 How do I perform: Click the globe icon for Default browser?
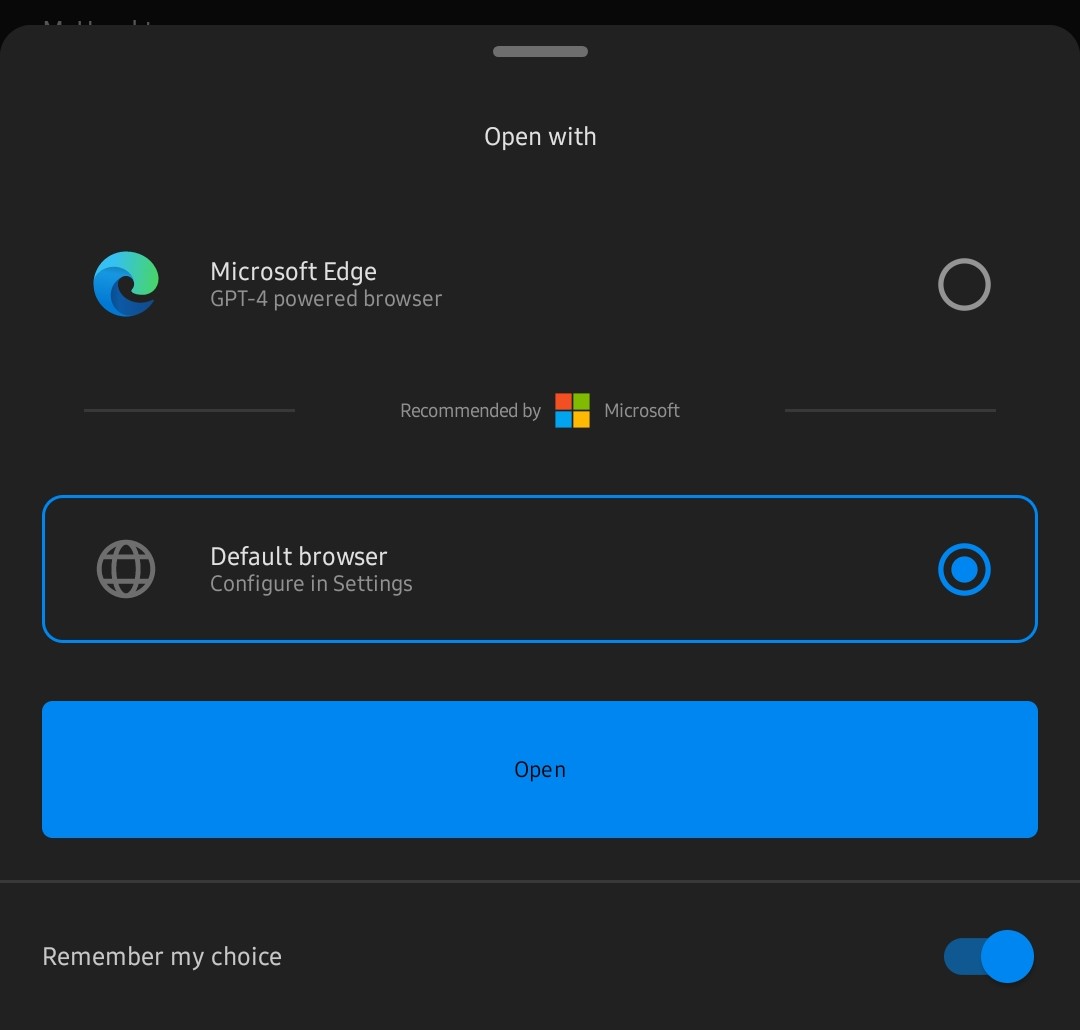click(126, 569)
